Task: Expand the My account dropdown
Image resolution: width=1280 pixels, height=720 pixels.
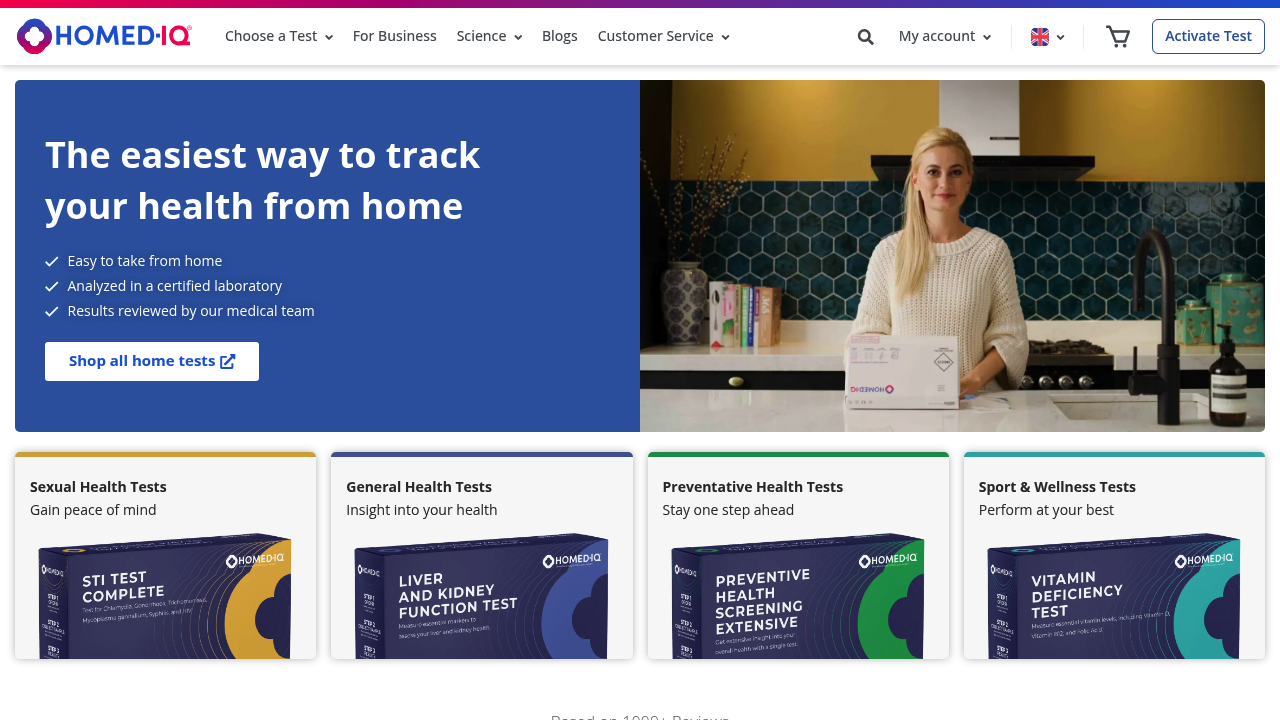Action: [x=943, y=36]
